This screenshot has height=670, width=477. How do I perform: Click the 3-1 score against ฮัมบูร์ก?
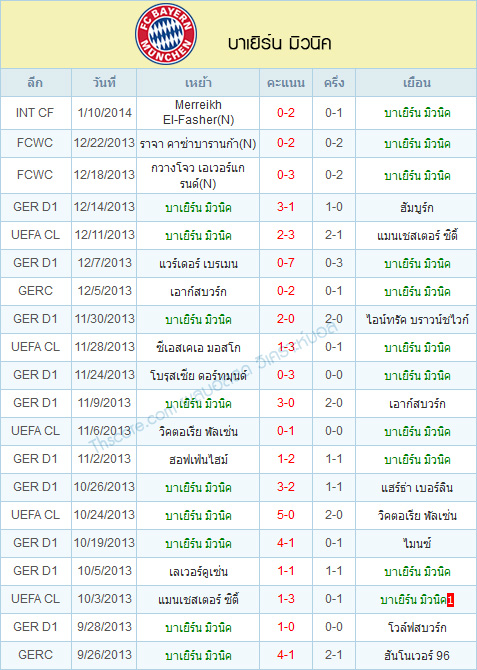(286, 207)
